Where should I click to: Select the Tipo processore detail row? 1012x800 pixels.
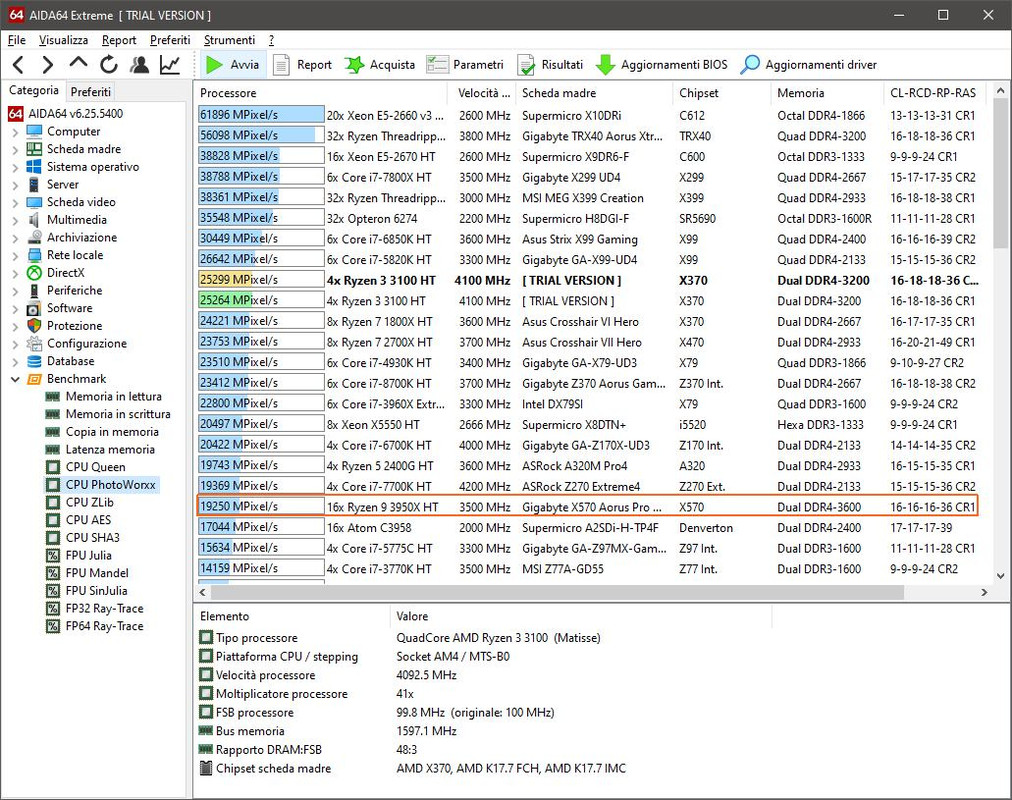(x=400, y=637)
